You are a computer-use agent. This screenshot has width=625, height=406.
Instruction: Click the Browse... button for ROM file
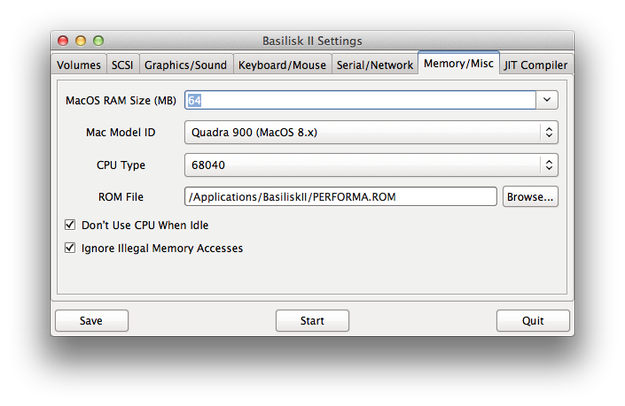pyautogui.click(x=530, y=197)
